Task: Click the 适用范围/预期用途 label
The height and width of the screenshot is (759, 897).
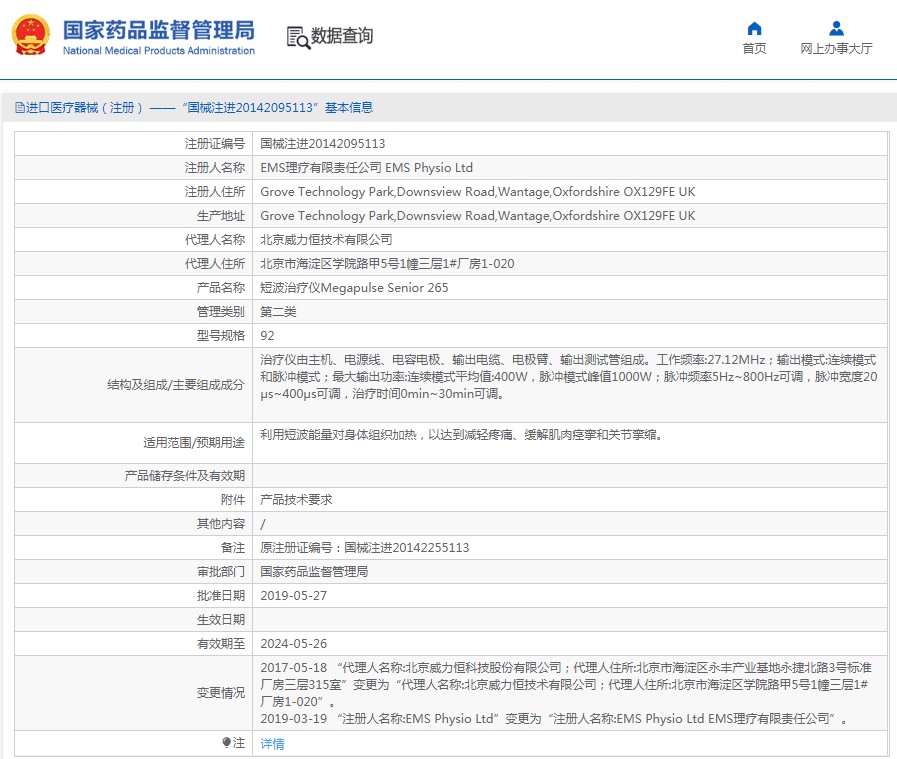Action: point(194,443)
